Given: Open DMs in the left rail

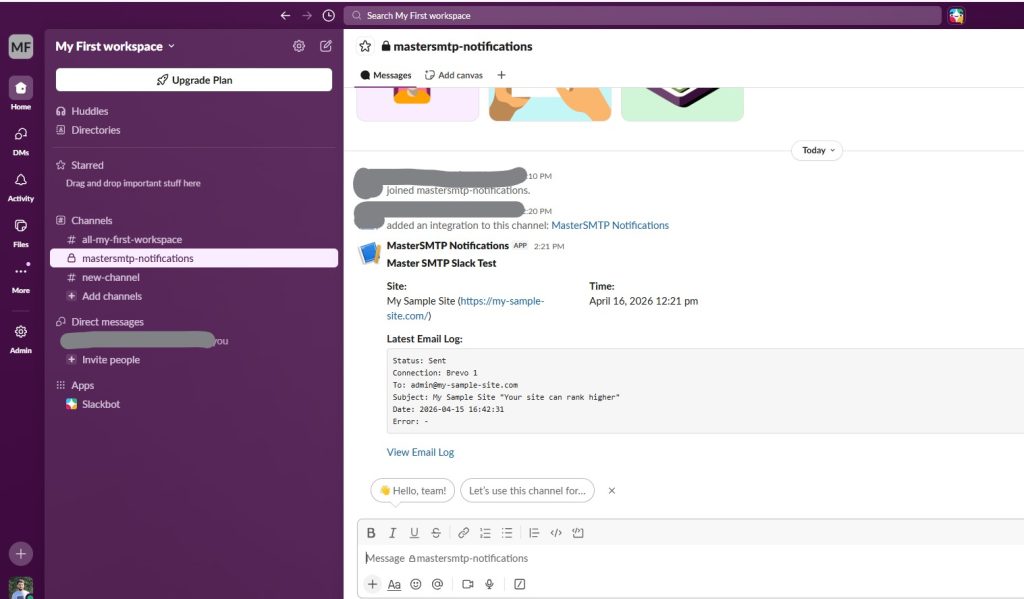Looking at the screenshot, I should (21, 140).
